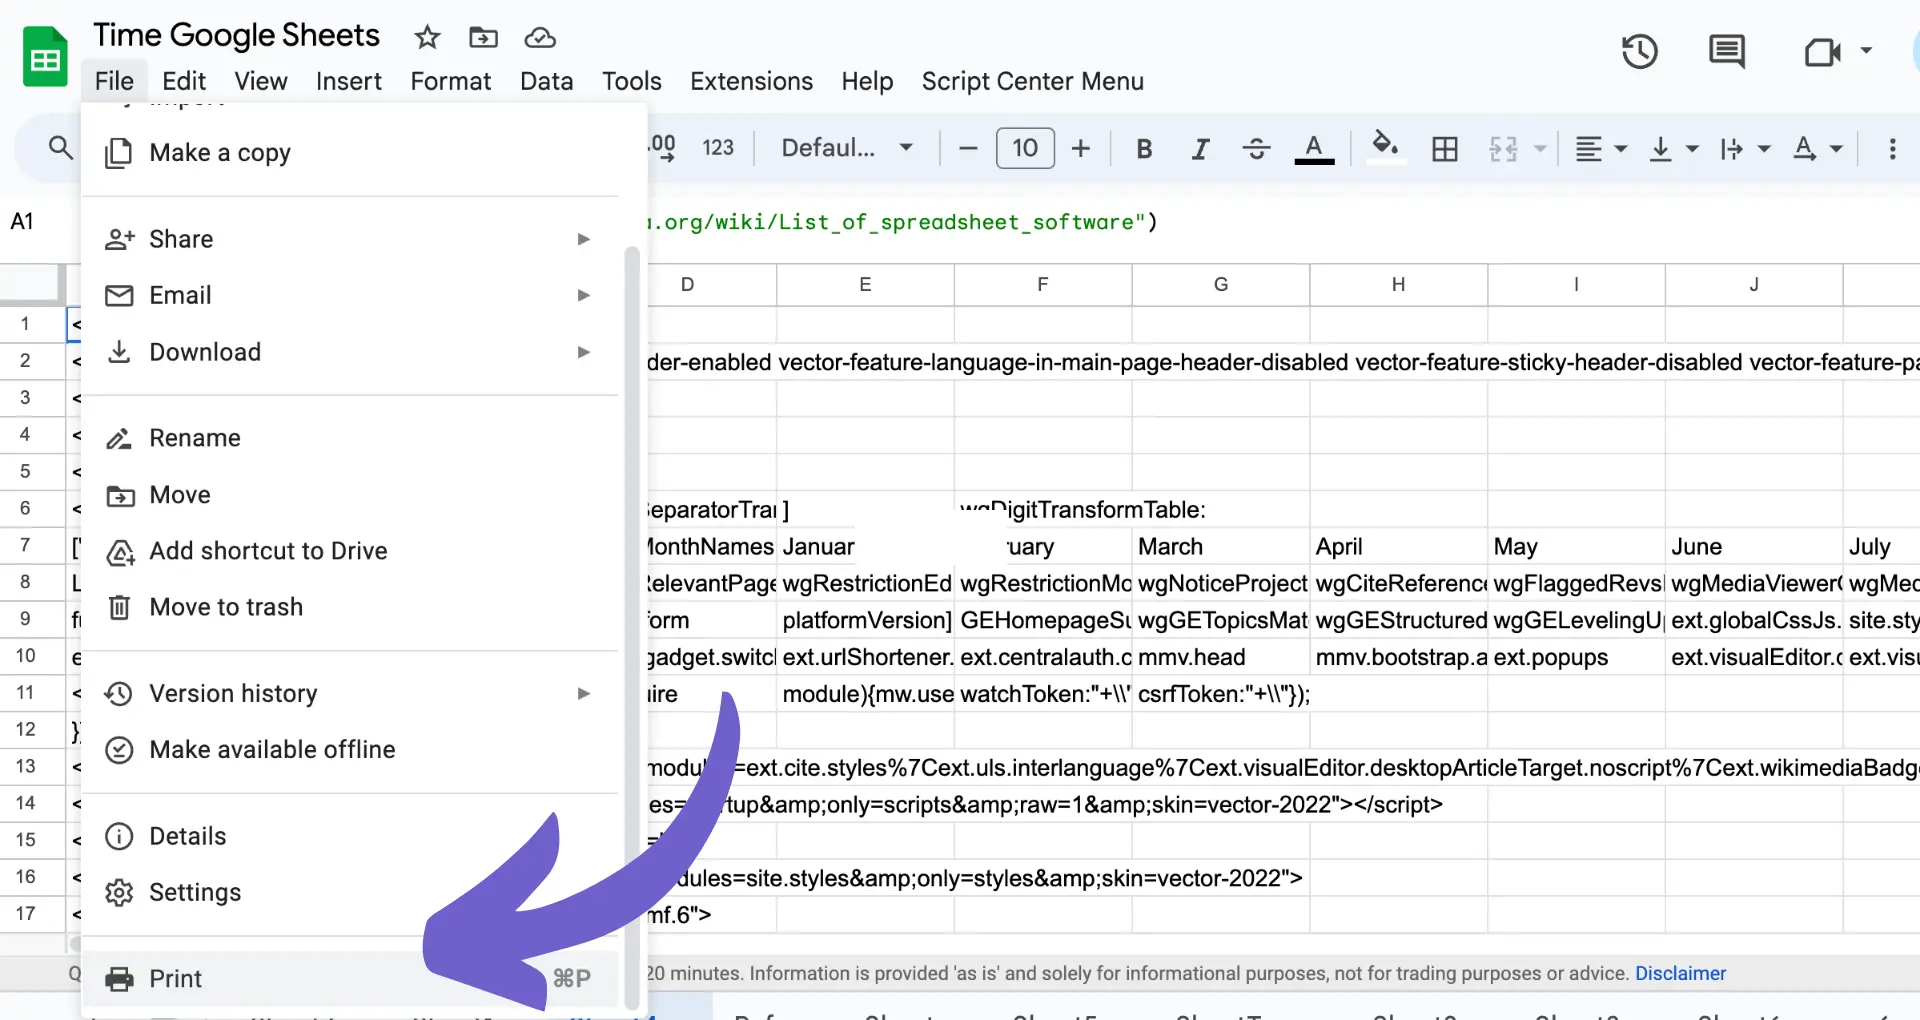The height and width of the screenshot is (1020, 1920).
Task: Open text rotation dropdown
Action: [1817, 149]
